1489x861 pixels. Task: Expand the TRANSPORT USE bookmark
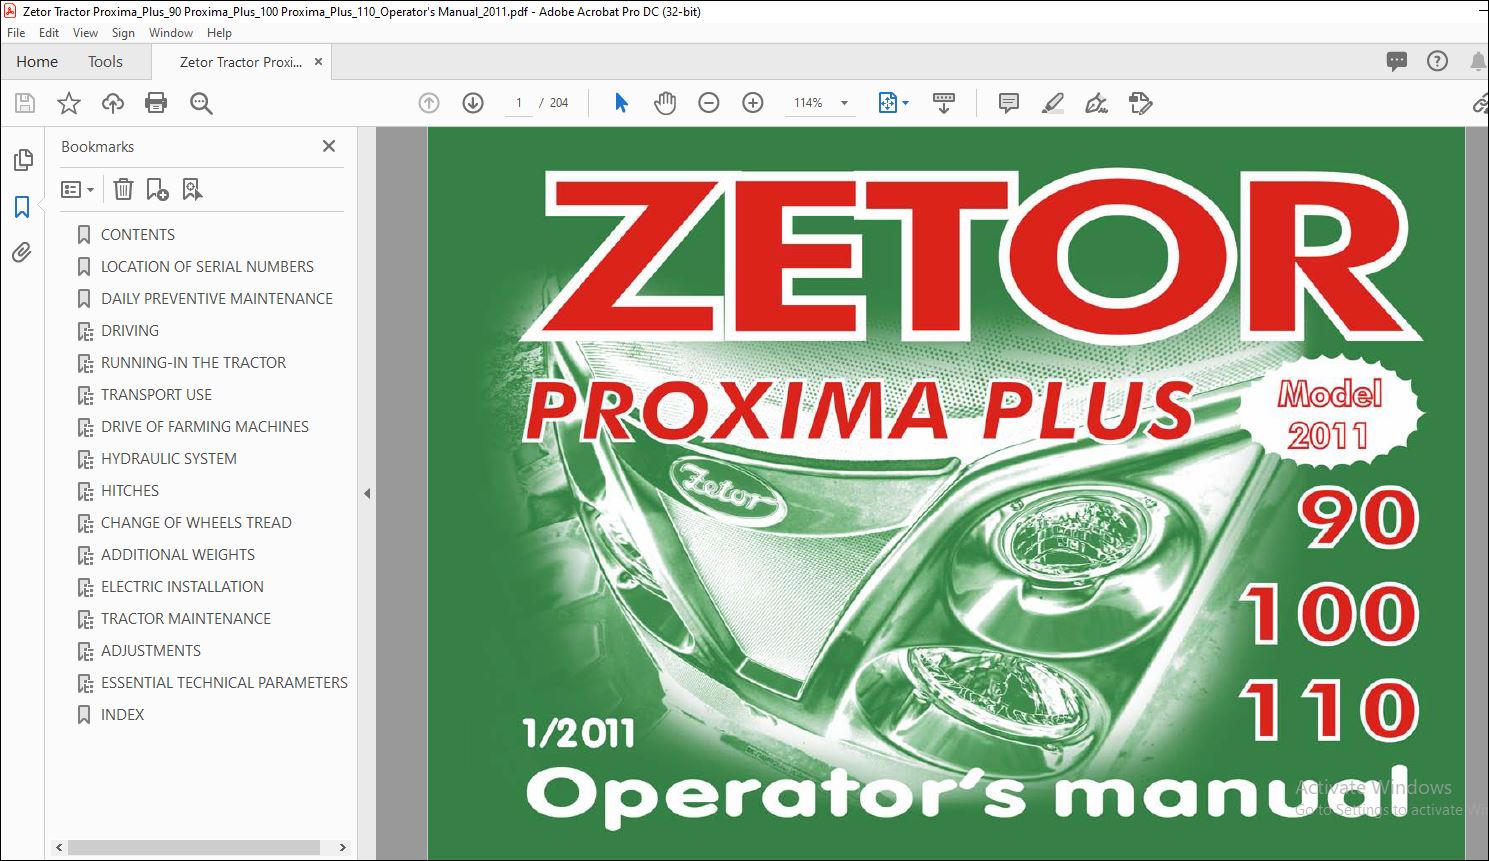tap(85, 395)
